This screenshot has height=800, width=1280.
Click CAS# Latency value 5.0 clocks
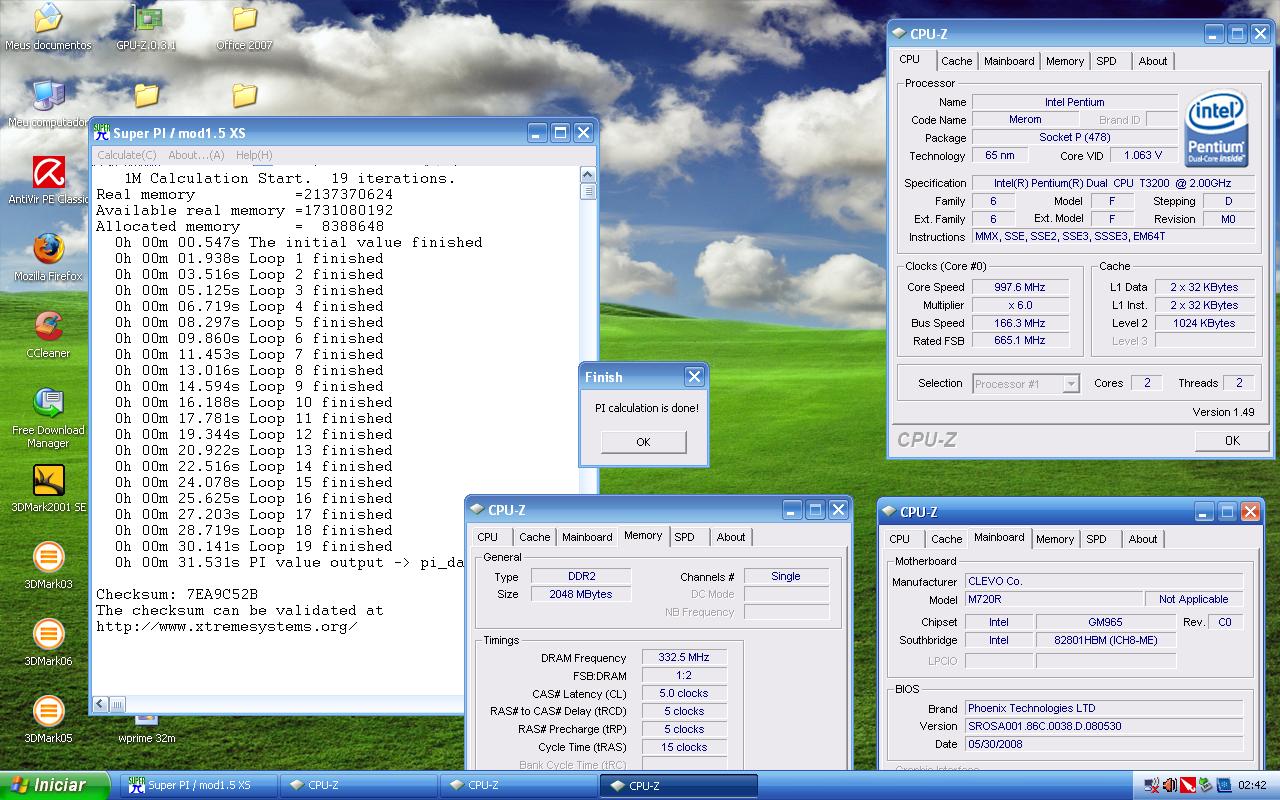[x=684, y=693]
